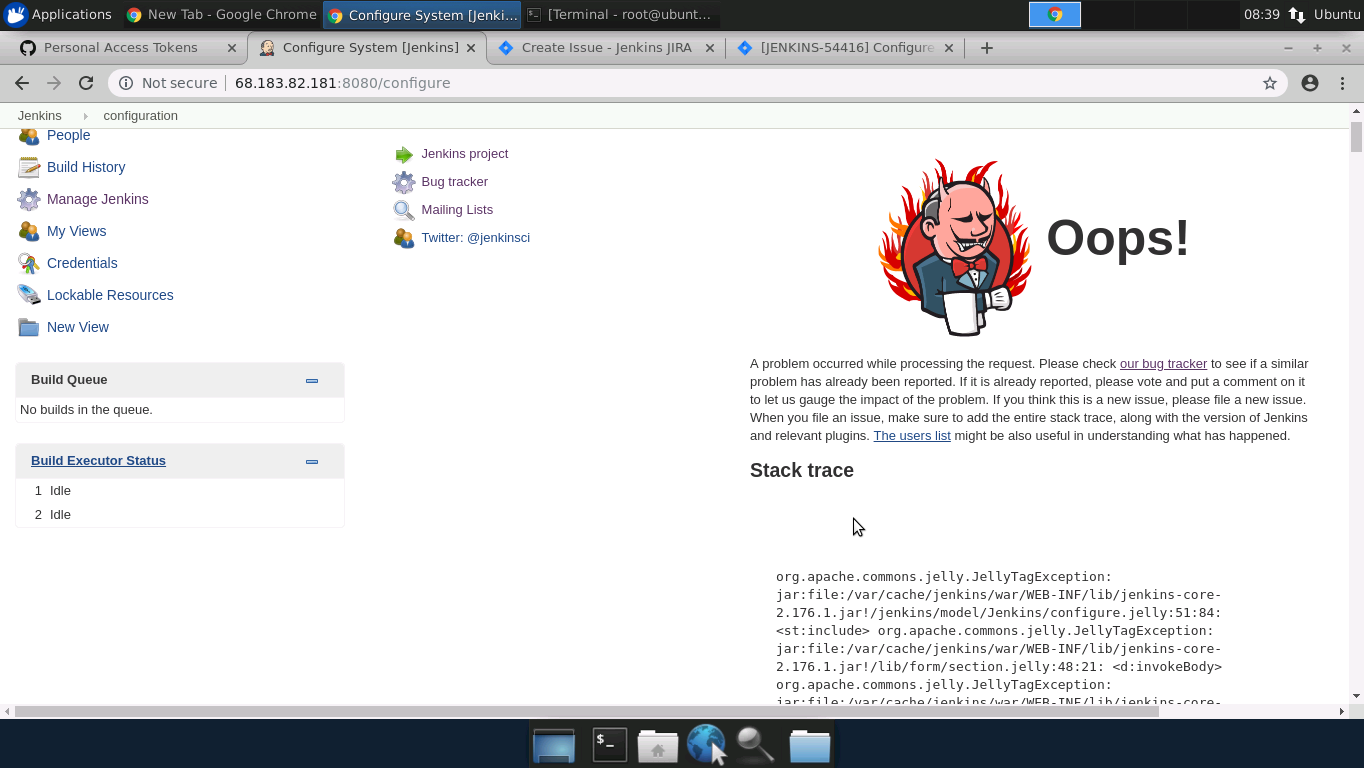
Task: Open the Applications menu
Action: coord(58,14)
